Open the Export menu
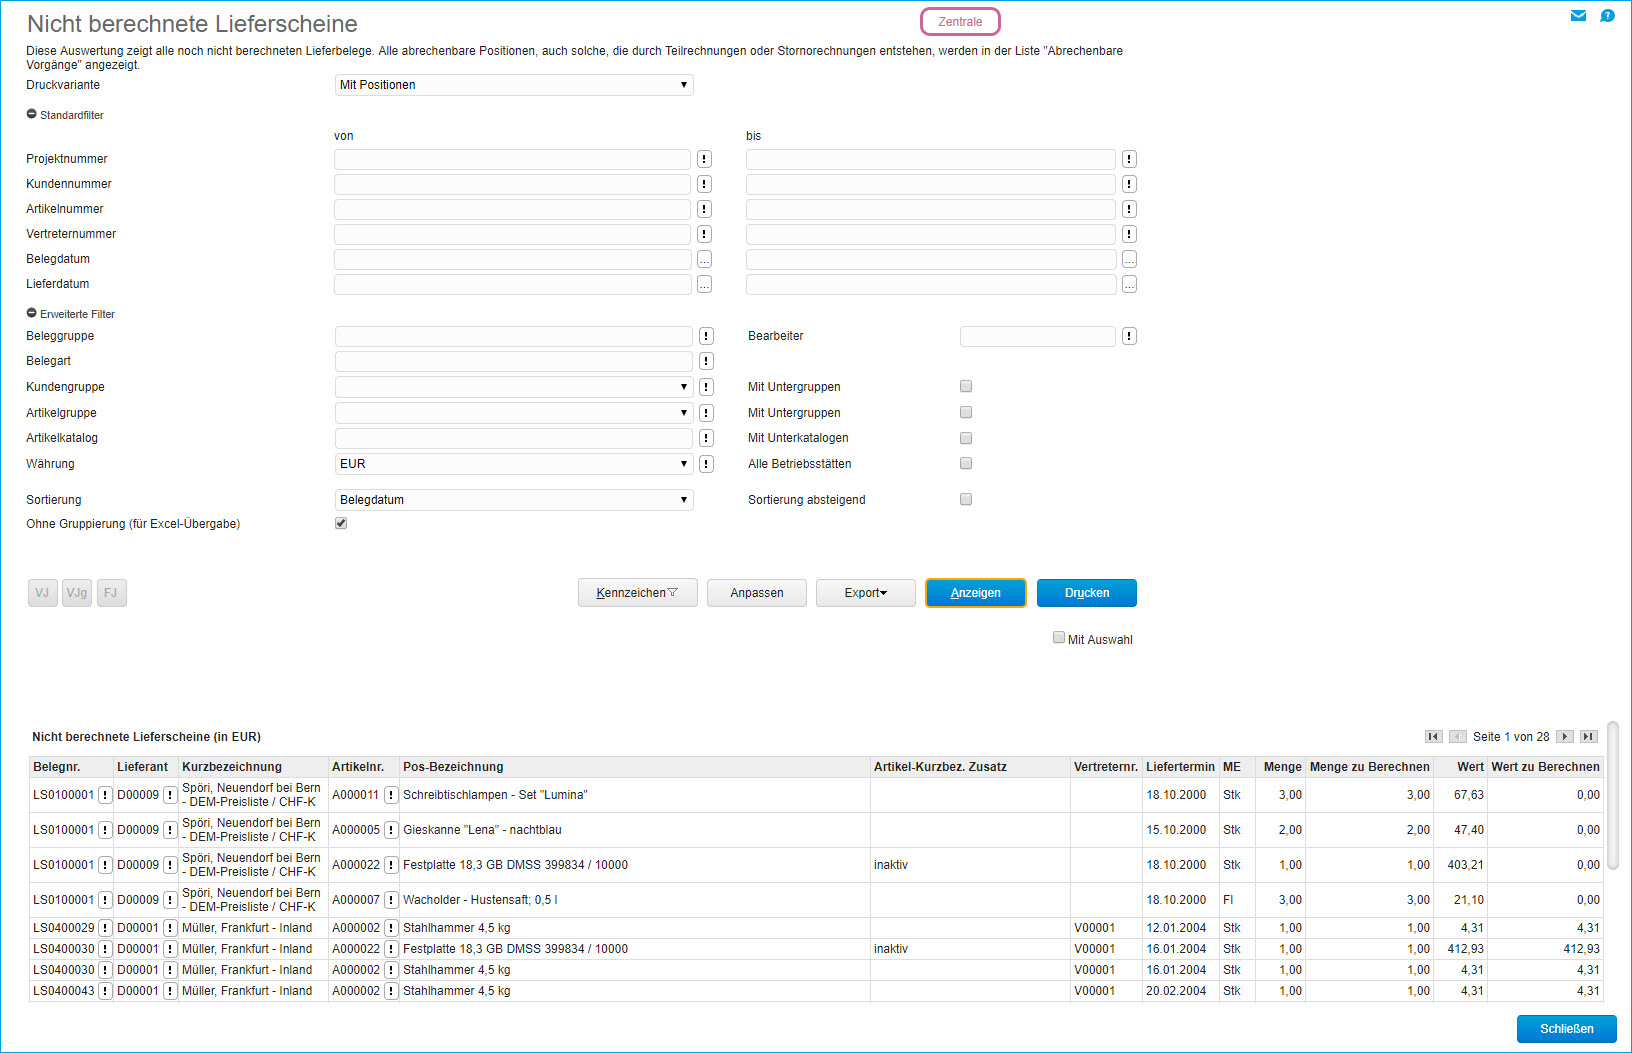This screenshot has height=1053, width=1632. 865,593
